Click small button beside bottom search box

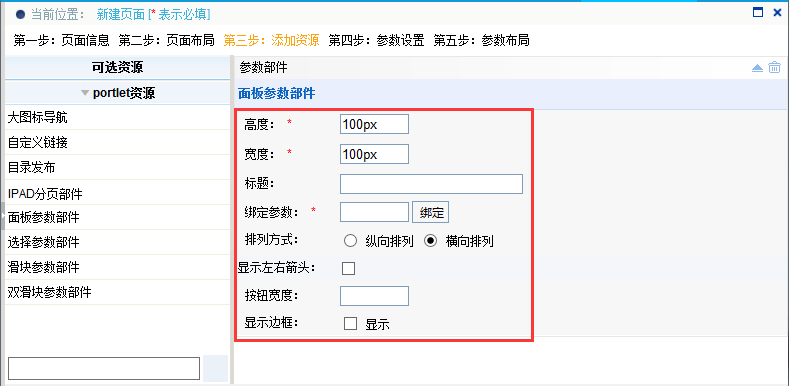pyautogui.click(x=215, y=368)
